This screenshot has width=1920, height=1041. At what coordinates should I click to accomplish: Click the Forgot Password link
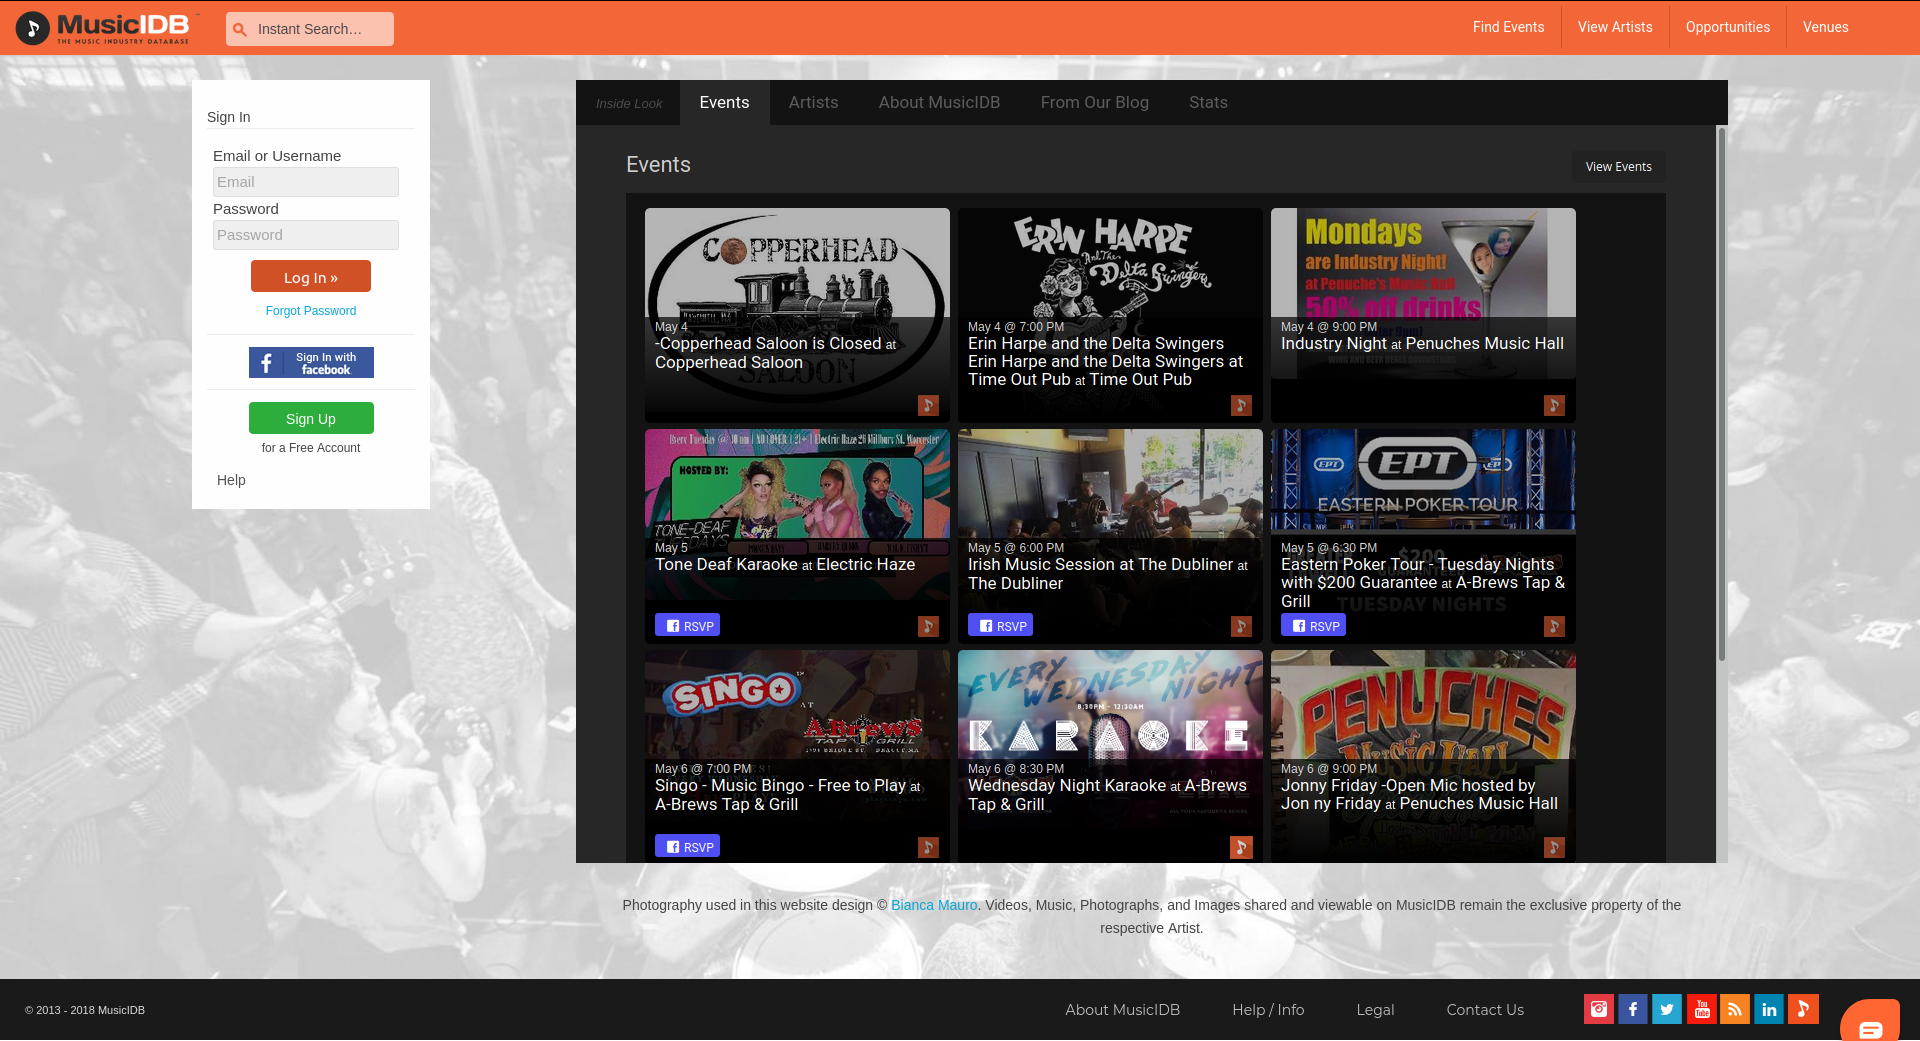[311, 311]
